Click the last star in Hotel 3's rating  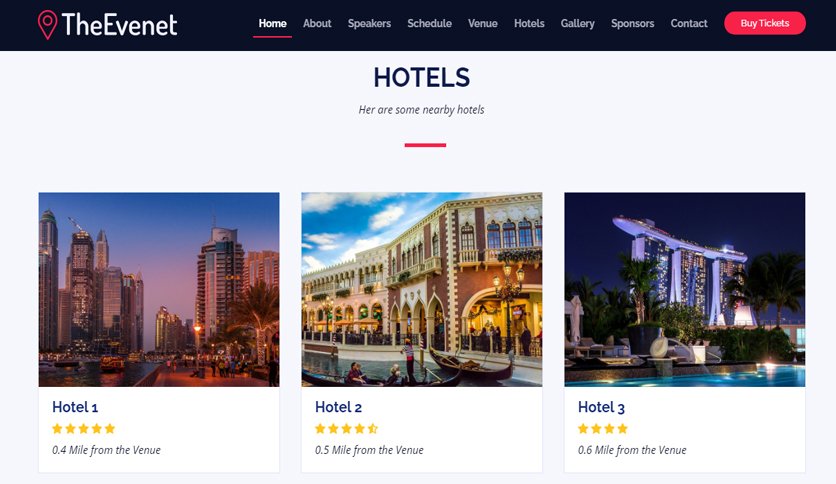coord(622,429)
